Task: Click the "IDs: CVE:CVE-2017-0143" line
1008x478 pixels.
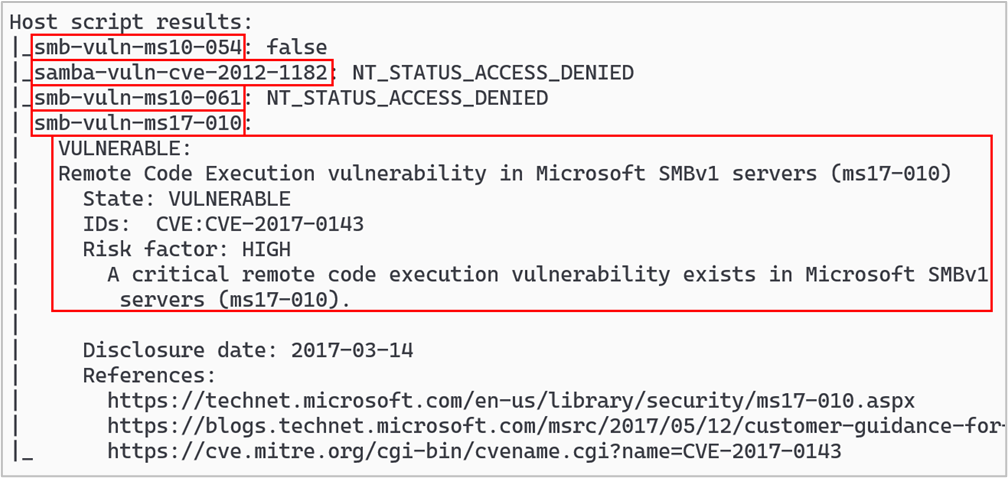Action: tap(223, 224)
